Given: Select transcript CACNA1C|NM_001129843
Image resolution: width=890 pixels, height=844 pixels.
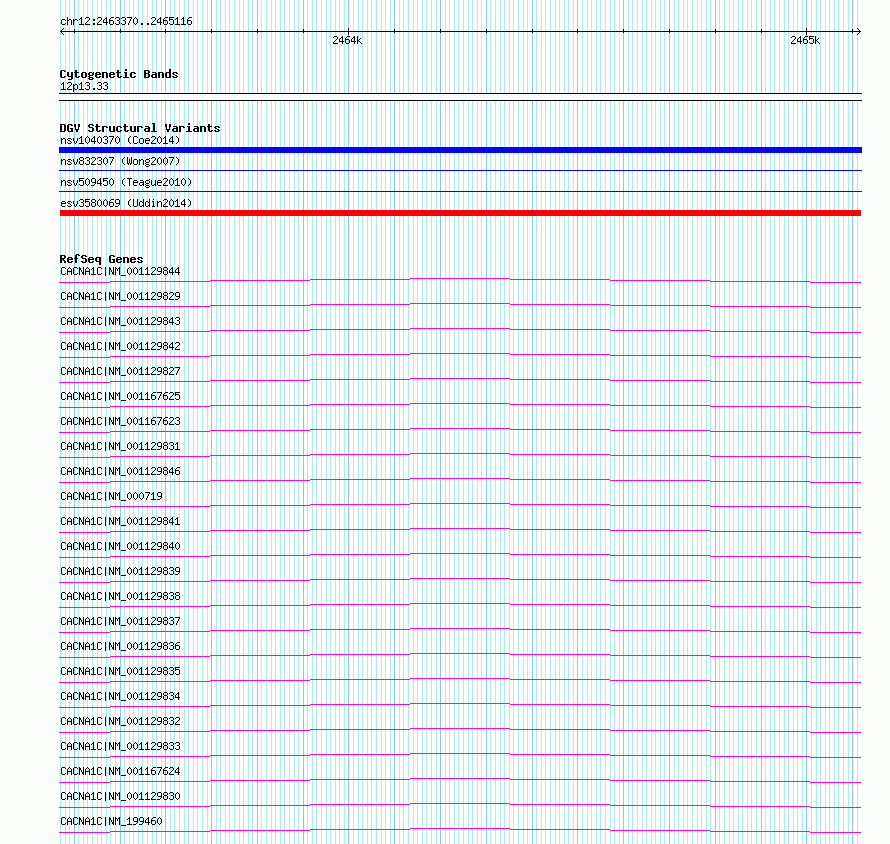Looking at the screenshot, I should (120, 321).
